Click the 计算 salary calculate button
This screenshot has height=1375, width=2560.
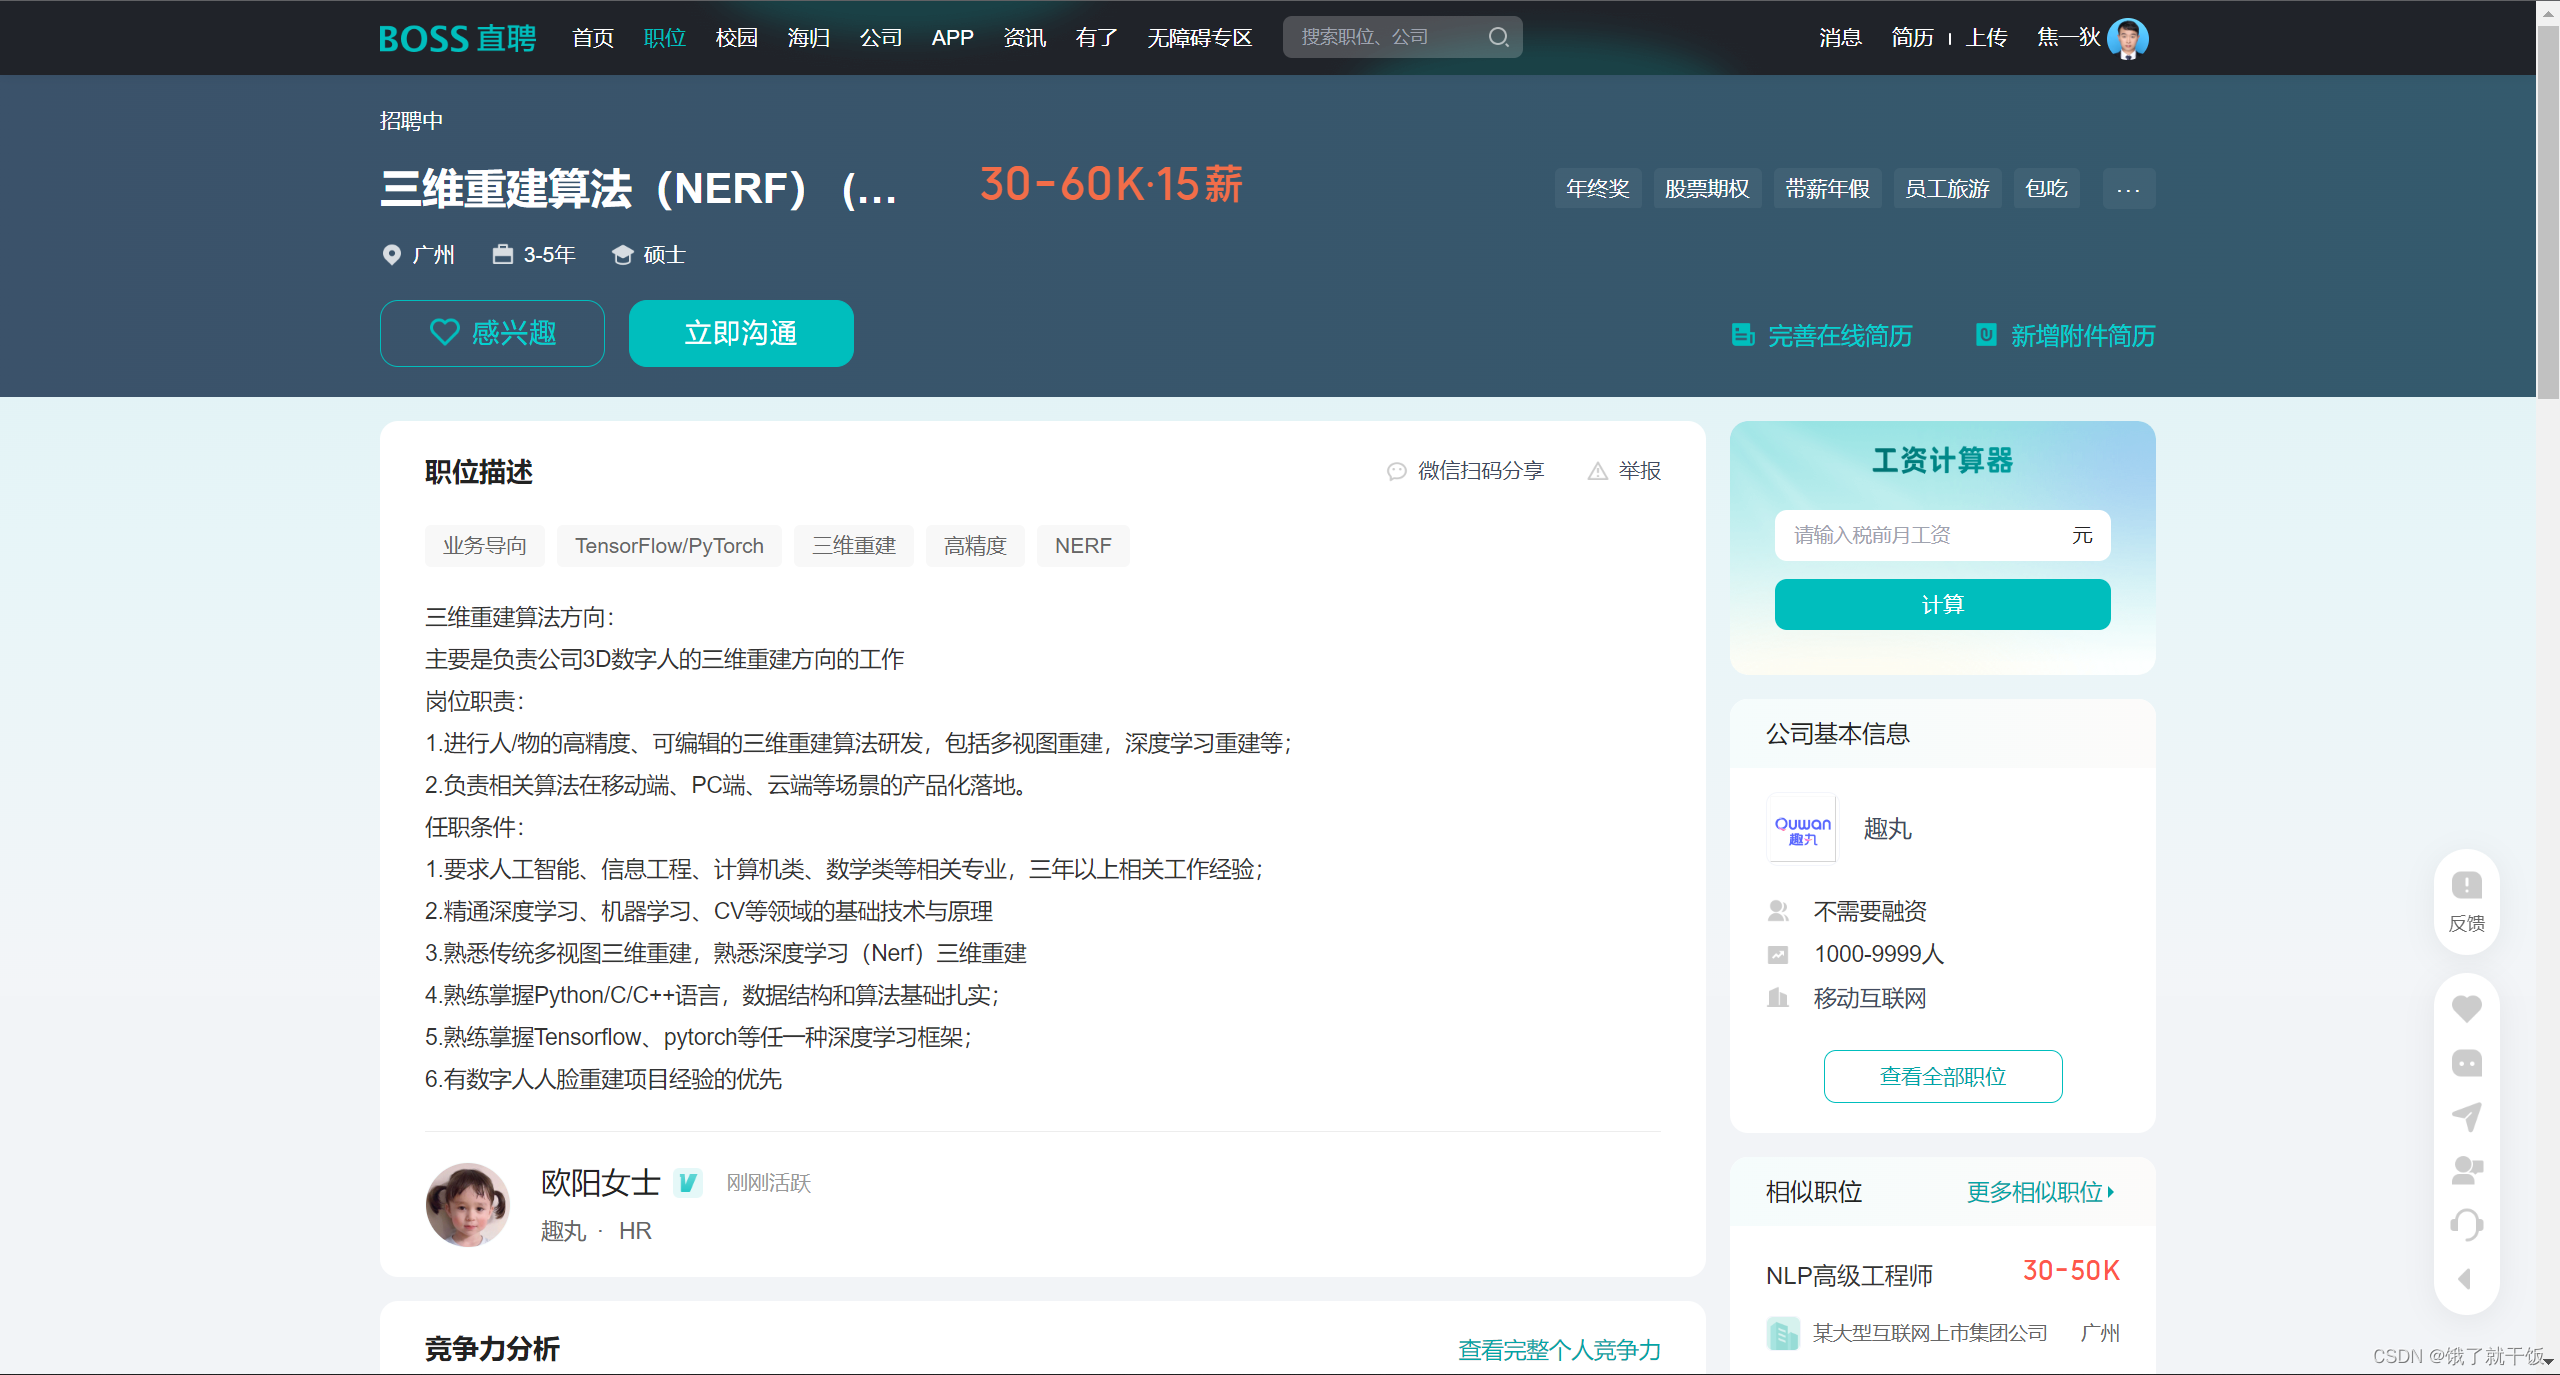(1942, 604)
